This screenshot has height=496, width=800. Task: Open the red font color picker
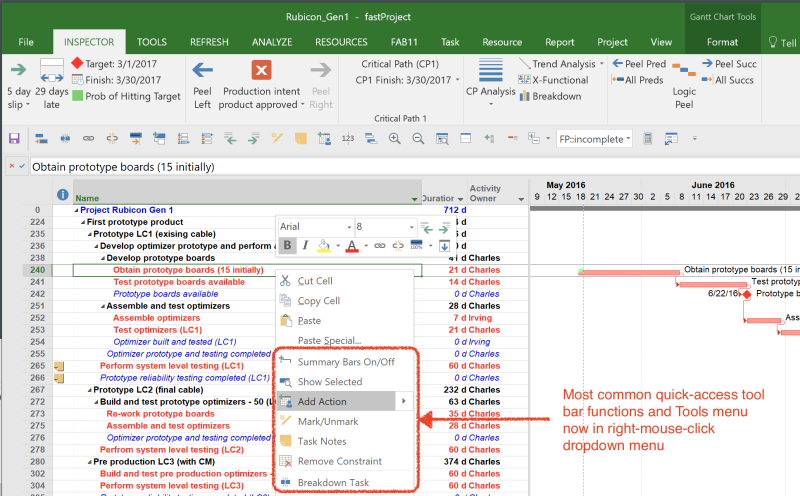366,246
